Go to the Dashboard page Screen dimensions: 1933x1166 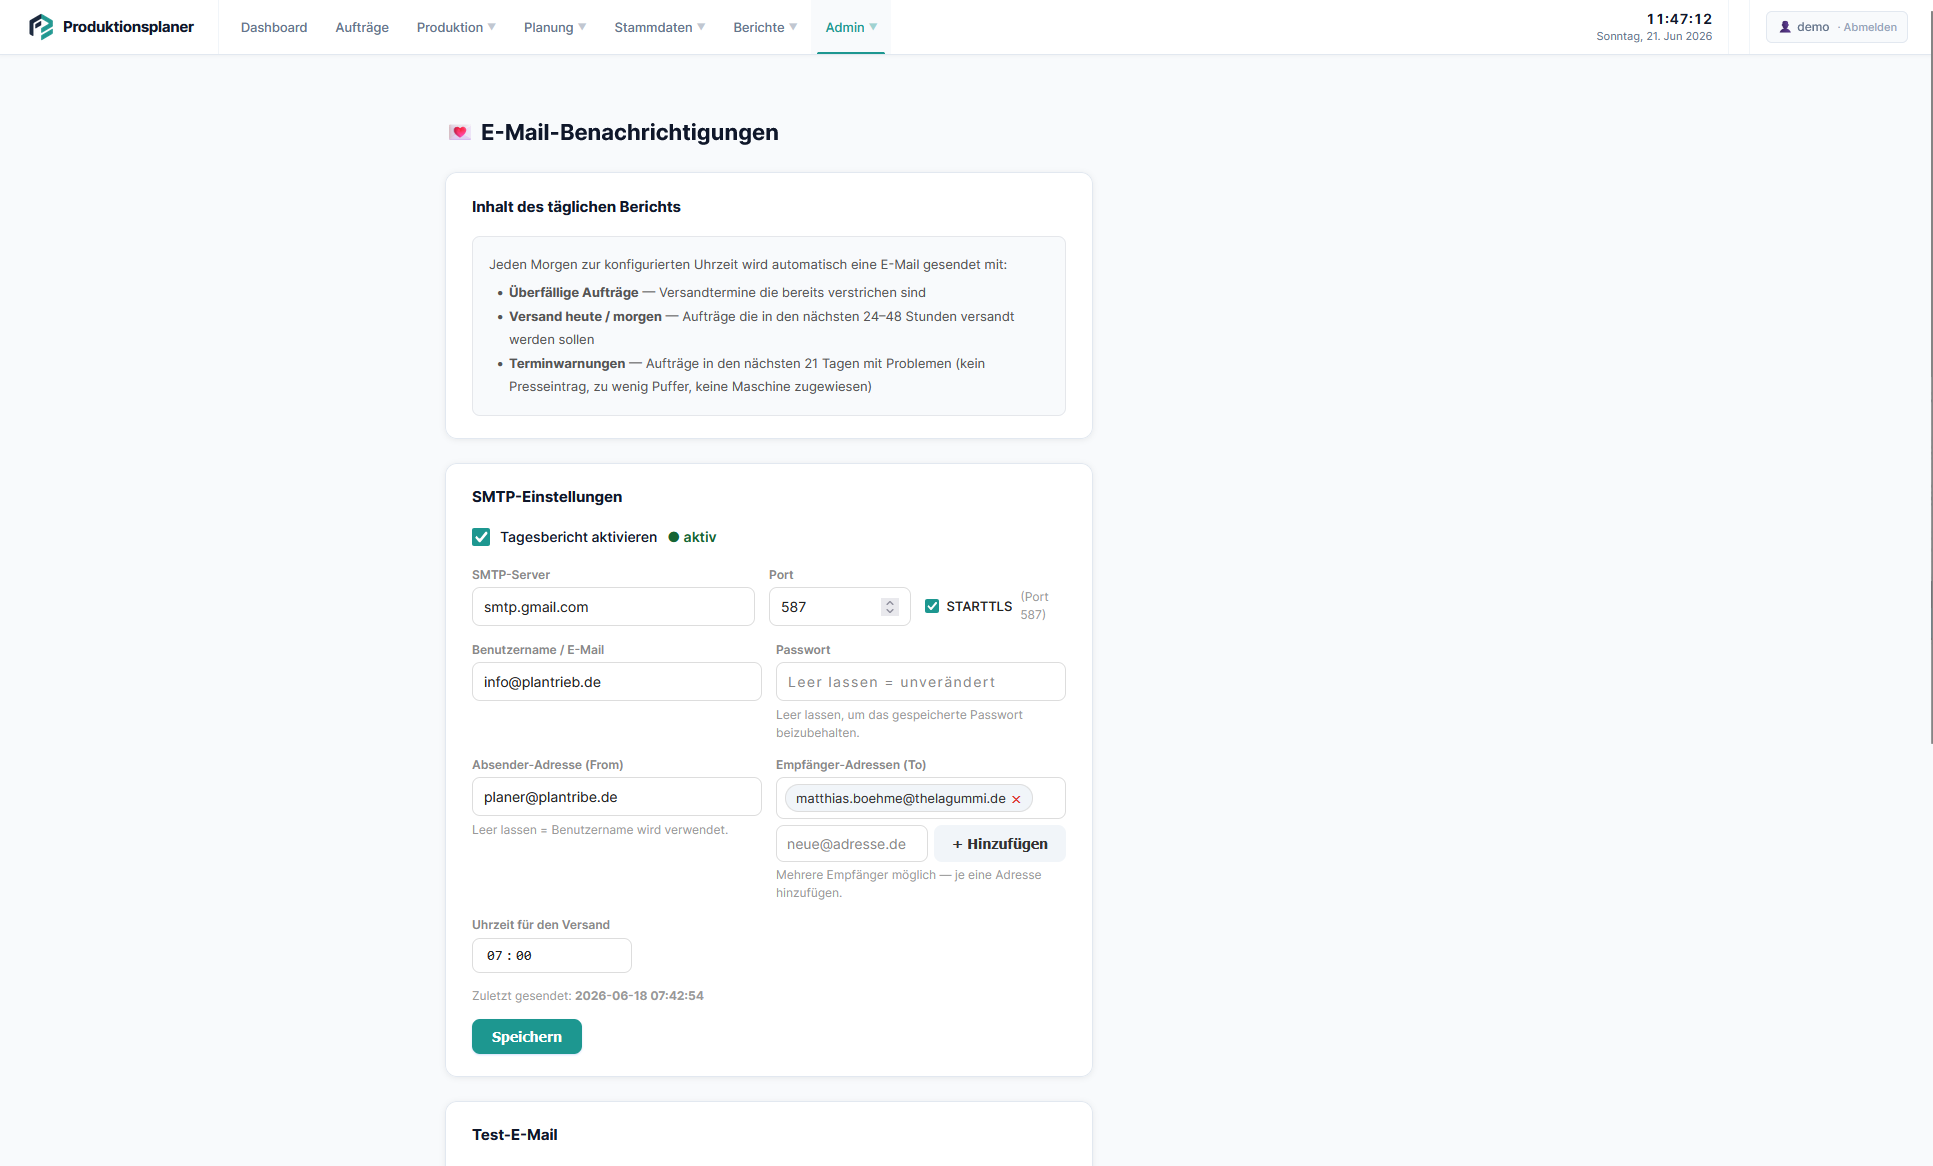pyautogui.click(x=274, y=27)
